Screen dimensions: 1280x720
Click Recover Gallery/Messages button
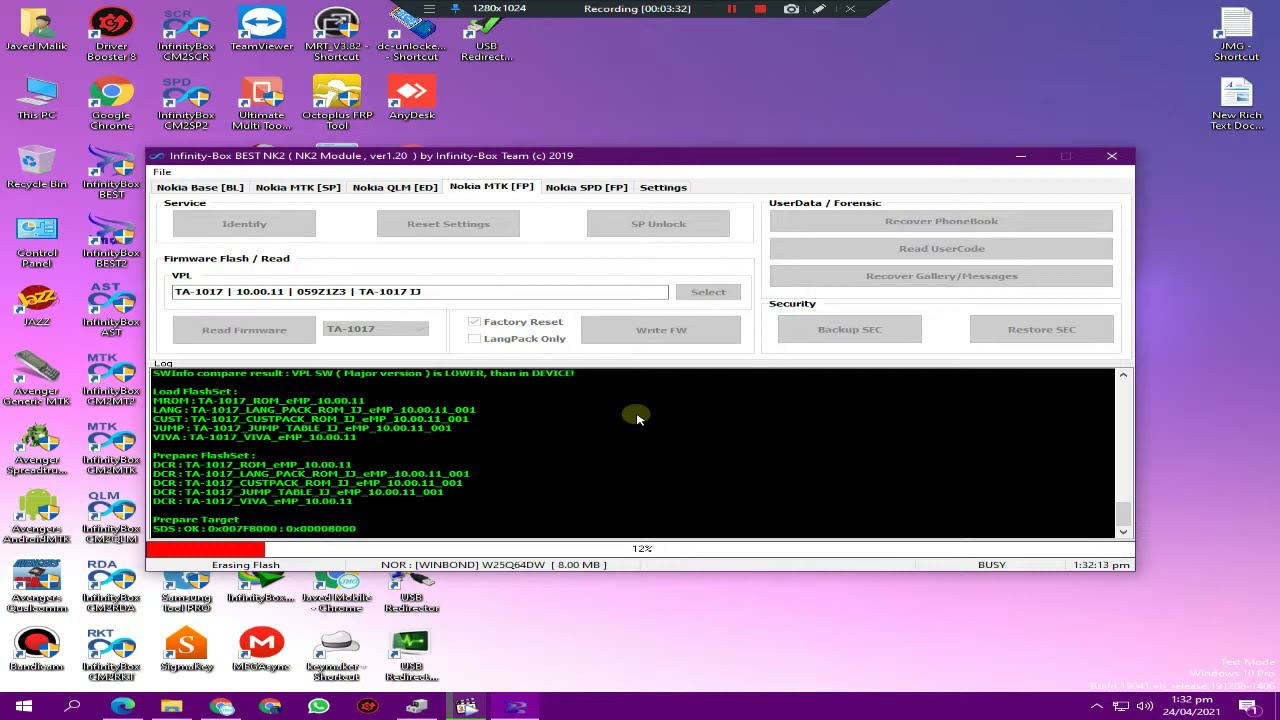pyautogui.click(x=941, y=276)
